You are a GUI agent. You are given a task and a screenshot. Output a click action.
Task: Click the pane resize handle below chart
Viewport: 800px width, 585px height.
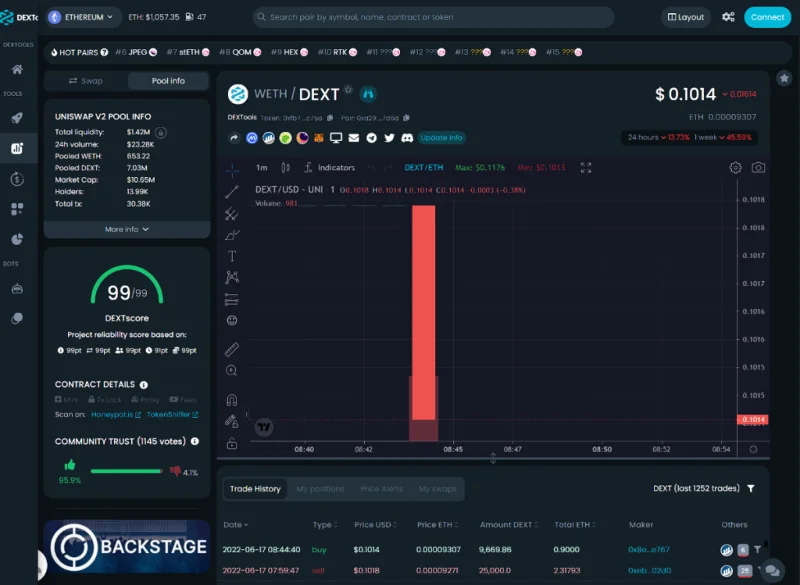pyautogui.click(x=493, y=458)
